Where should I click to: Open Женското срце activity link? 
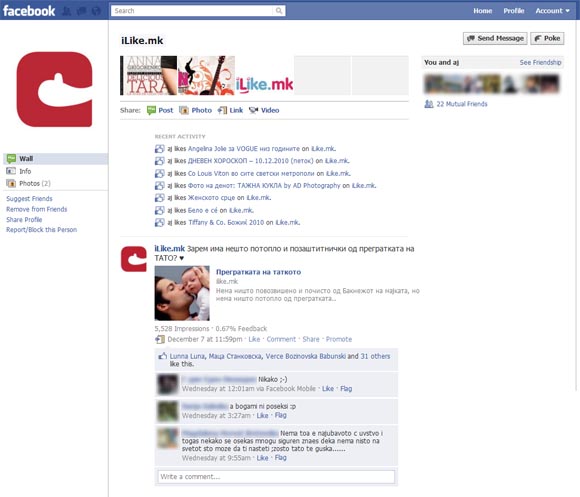click(211, 198)
